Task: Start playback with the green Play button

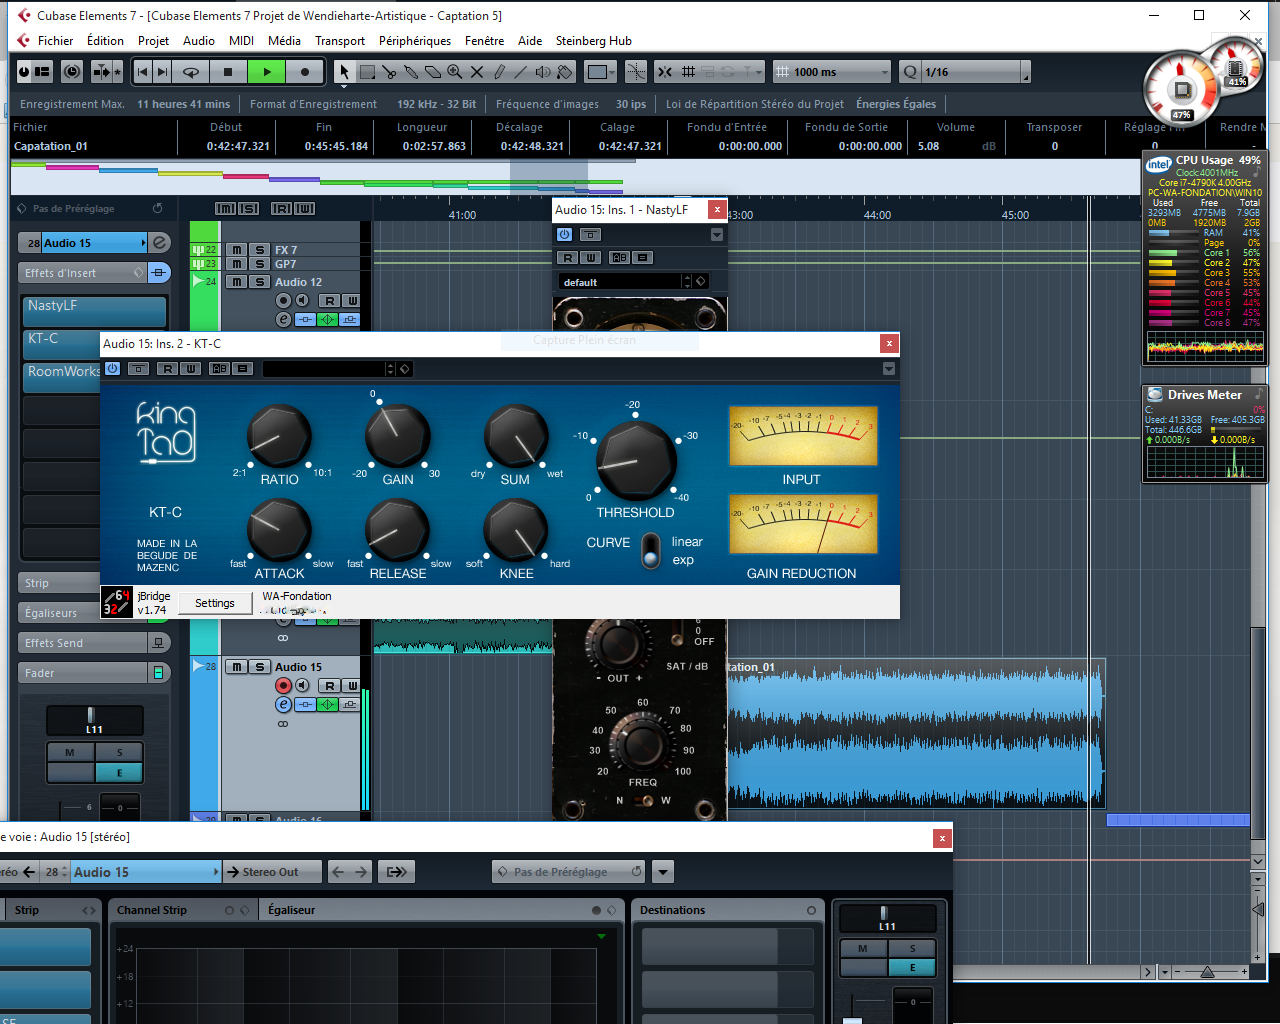Action: (x=267, y=72)
